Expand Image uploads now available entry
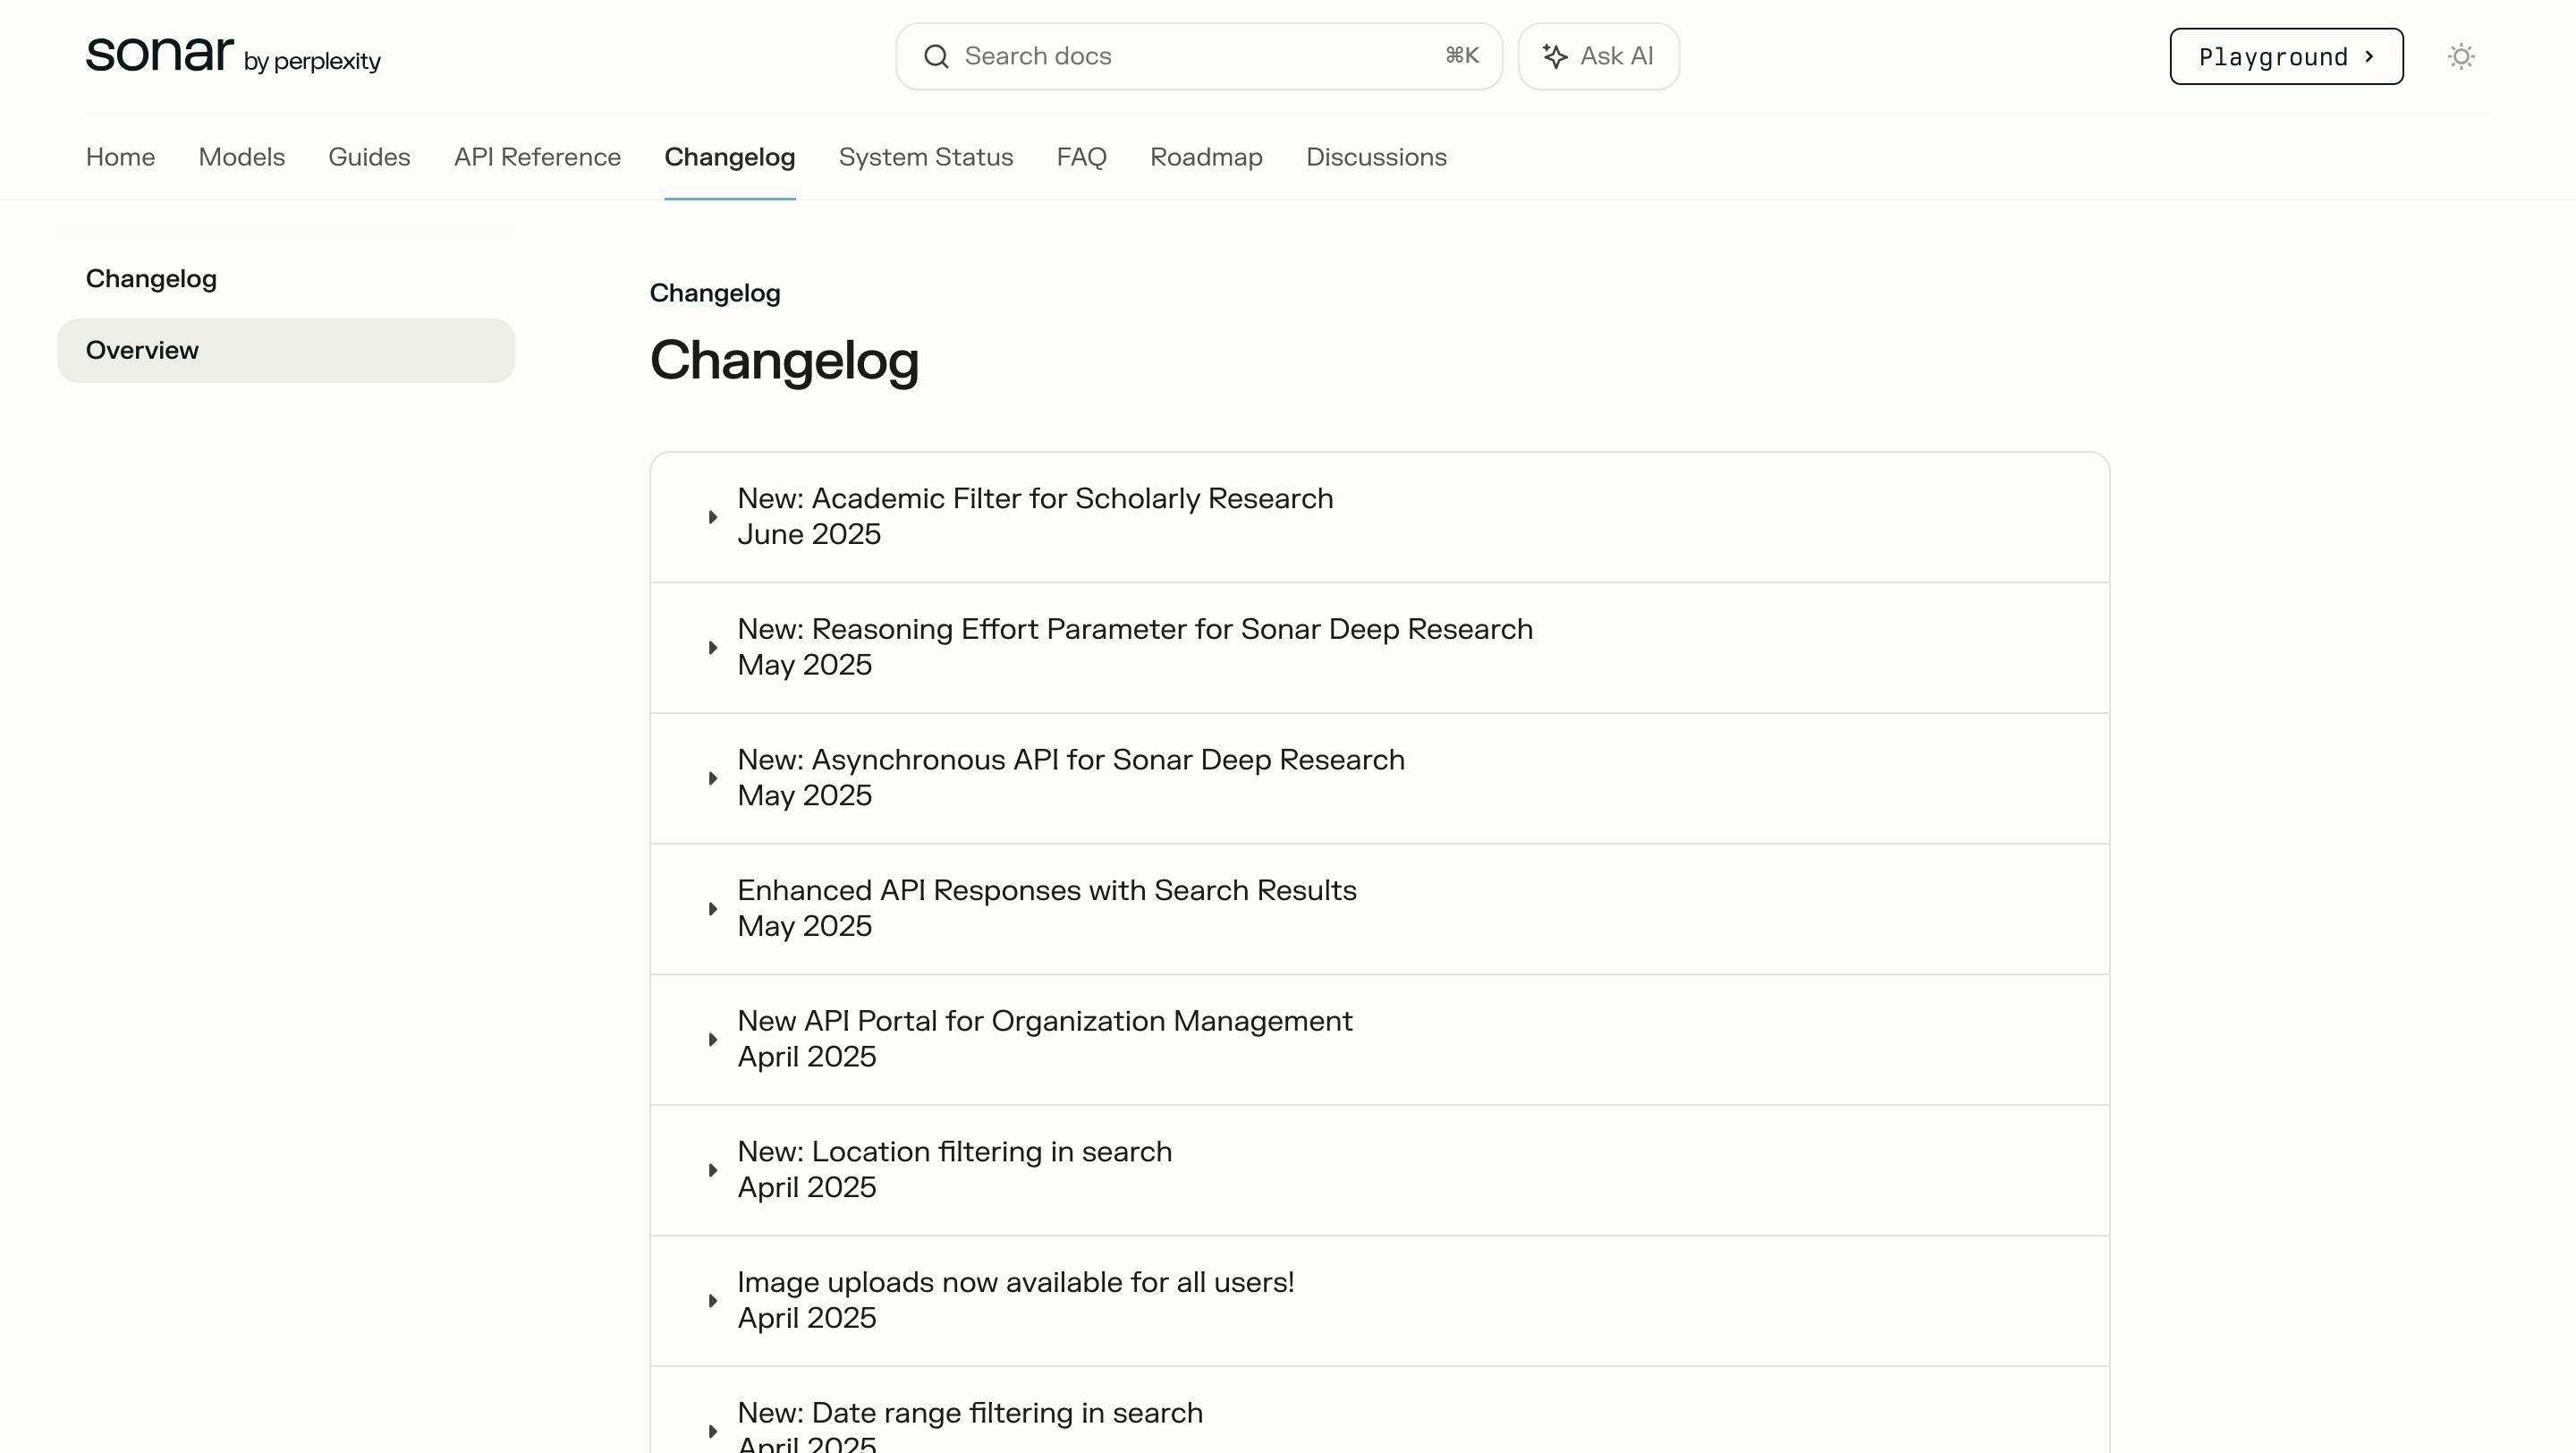This screenshot has height=1453, width=2576. point(1015,1299)
